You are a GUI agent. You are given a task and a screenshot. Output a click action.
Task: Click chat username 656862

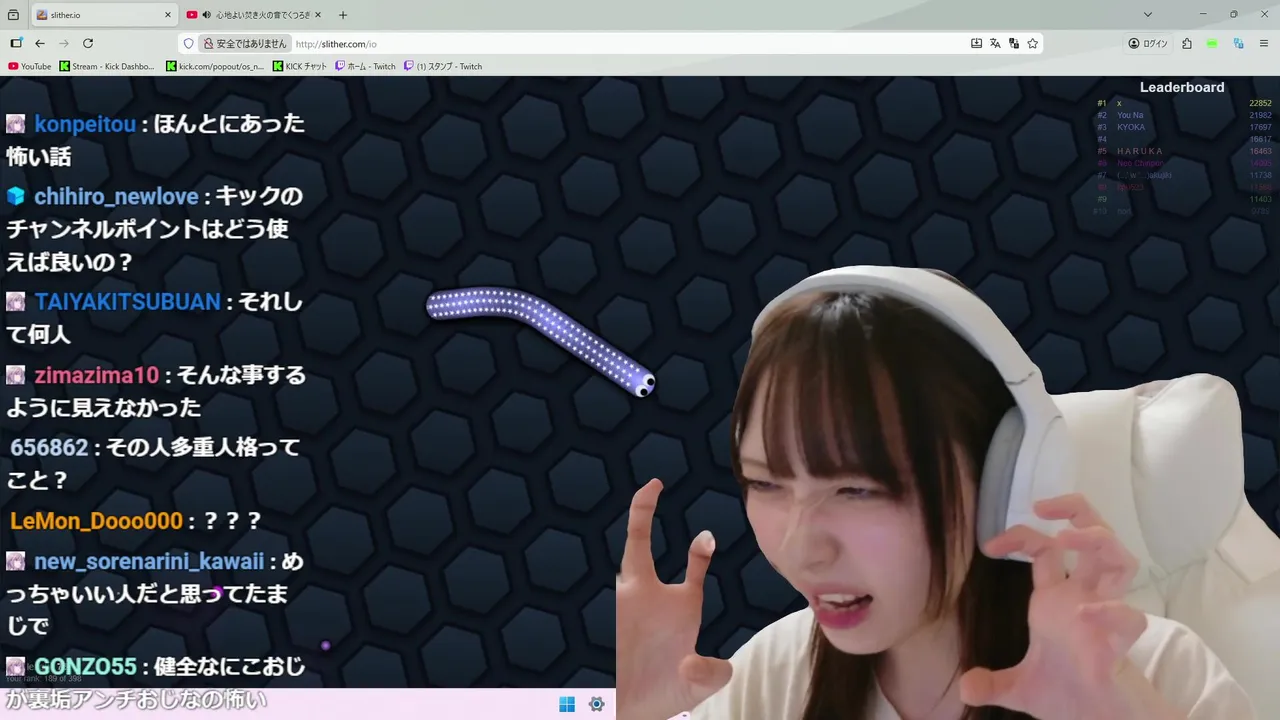(49, 447)
